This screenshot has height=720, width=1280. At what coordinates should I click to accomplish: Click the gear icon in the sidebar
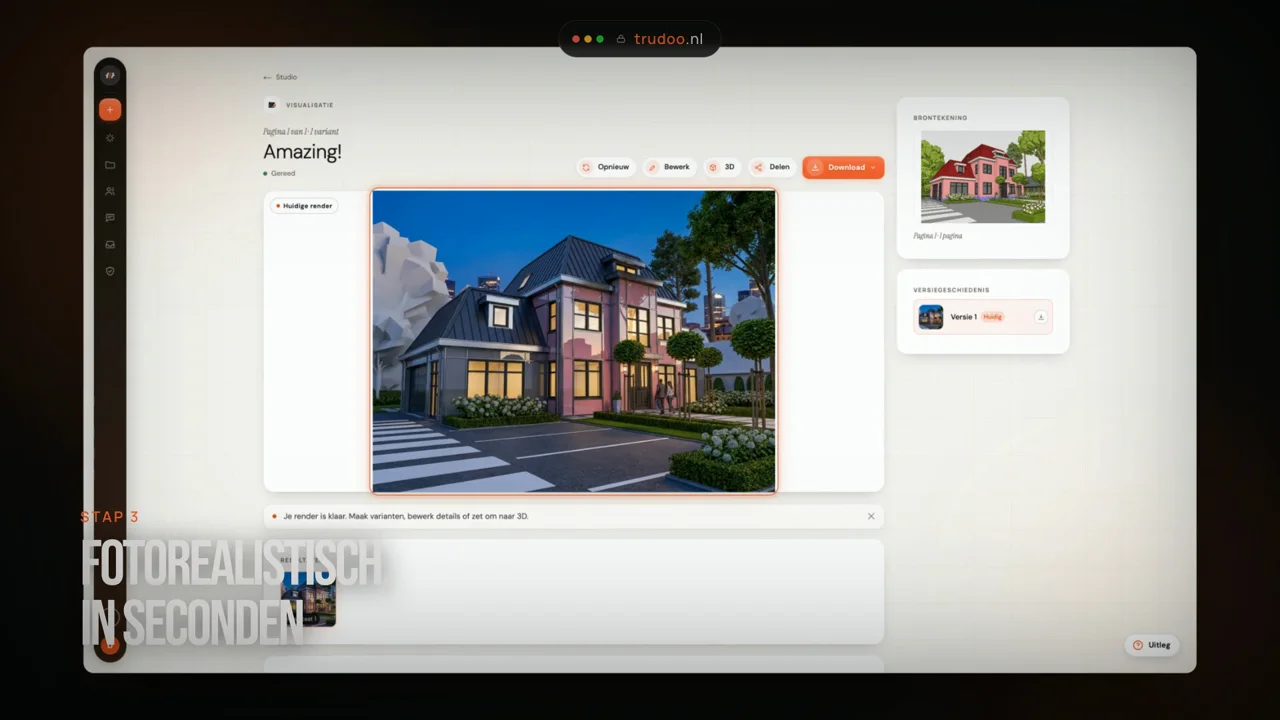click(110, 138)
